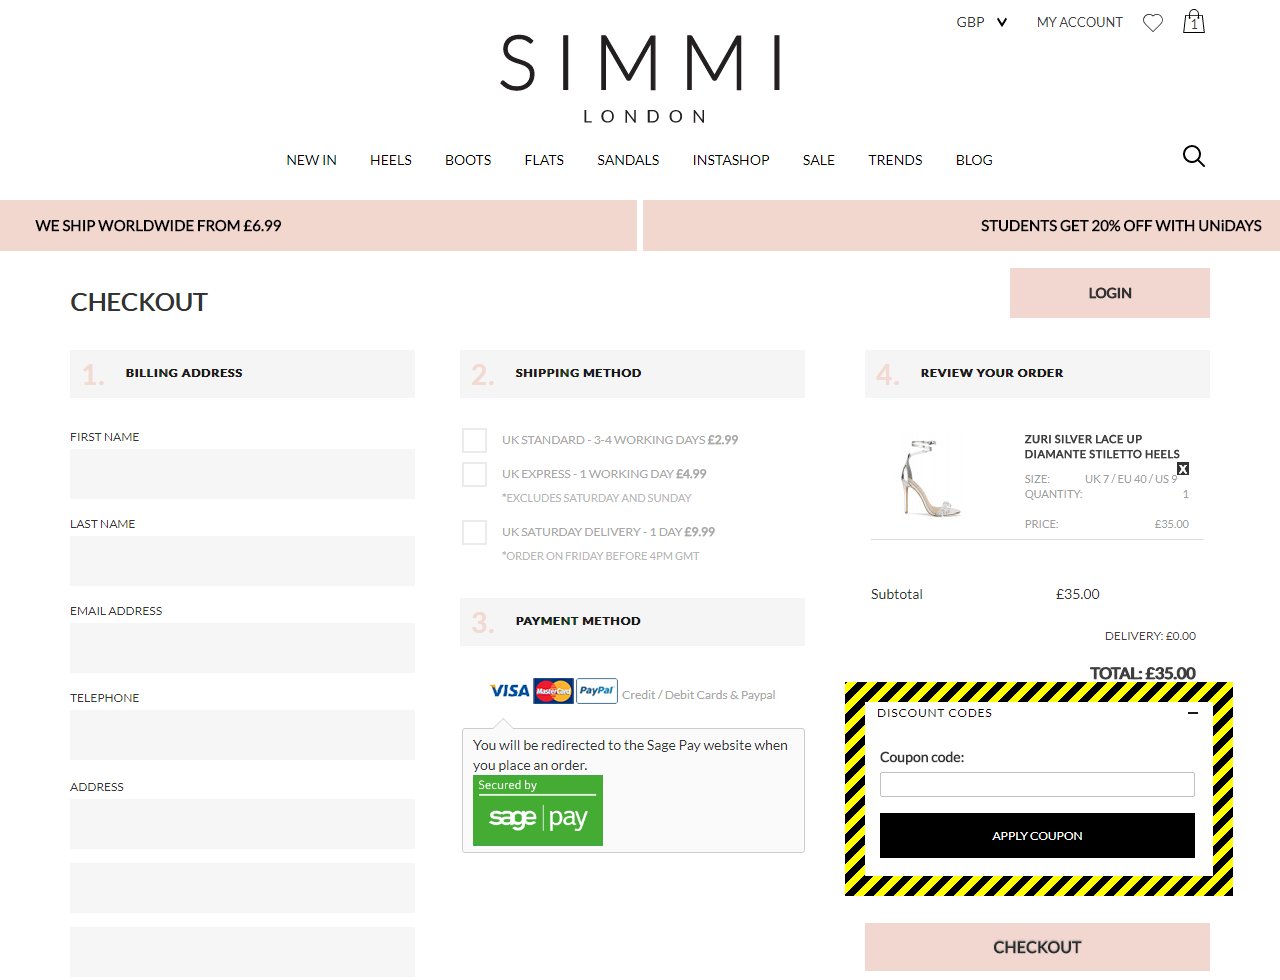Click the Sage Pay secured badge
The image size is (1280, 980).
click(x=538, y=810)
